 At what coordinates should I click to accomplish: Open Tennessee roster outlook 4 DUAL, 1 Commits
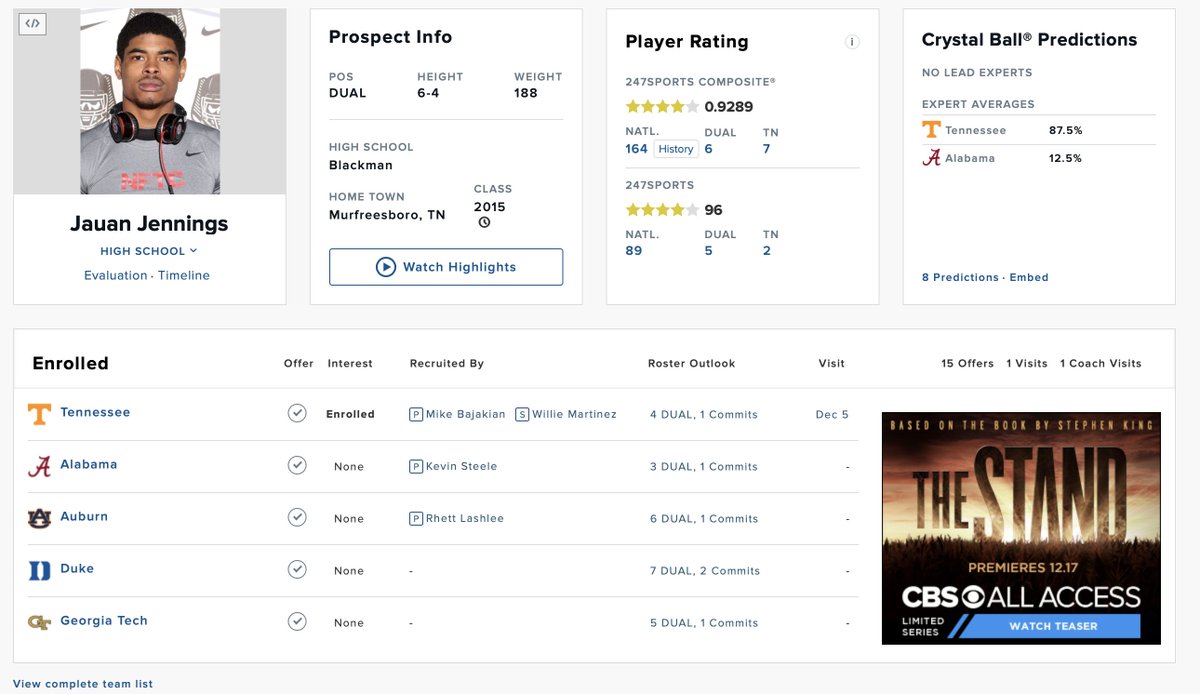click(x=704, y=414)
